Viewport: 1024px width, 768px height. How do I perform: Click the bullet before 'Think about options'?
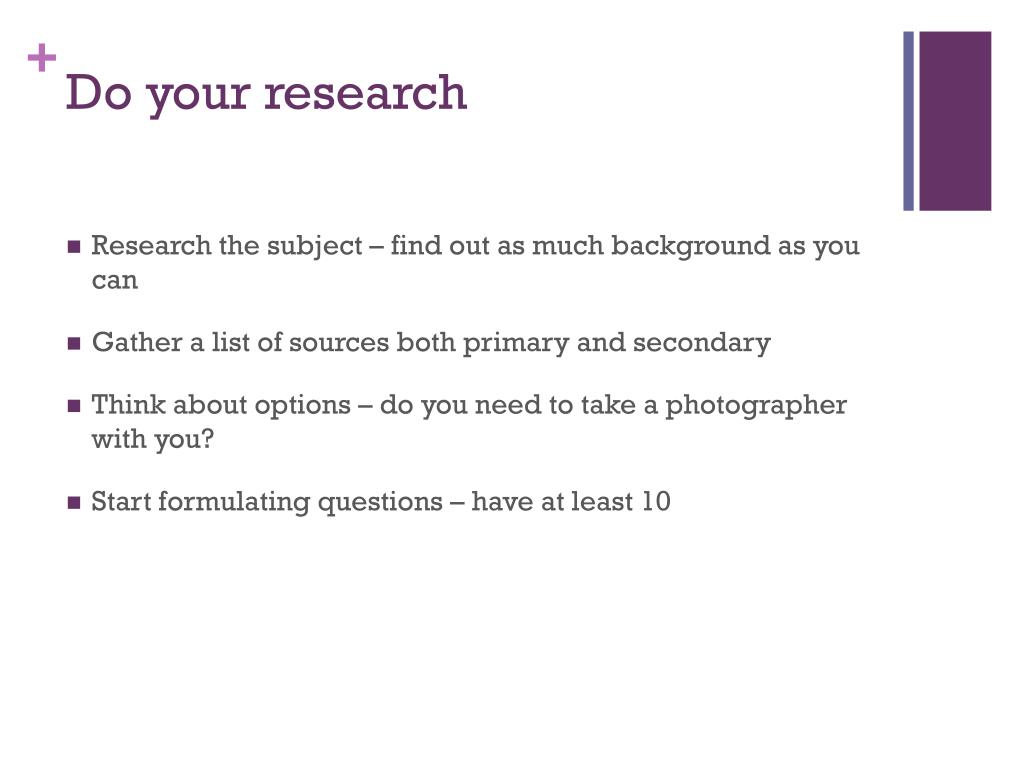[74, 406]
